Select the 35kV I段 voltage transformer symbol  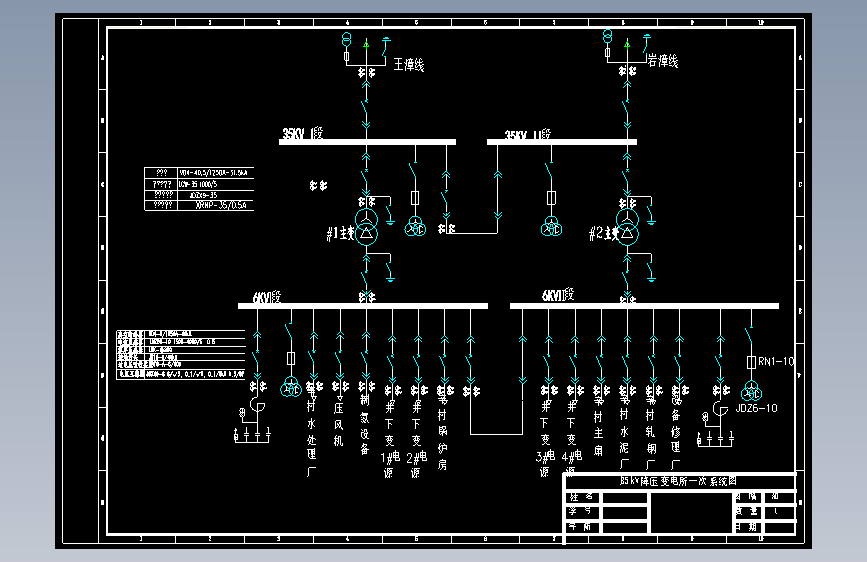(x=415, y=227)
